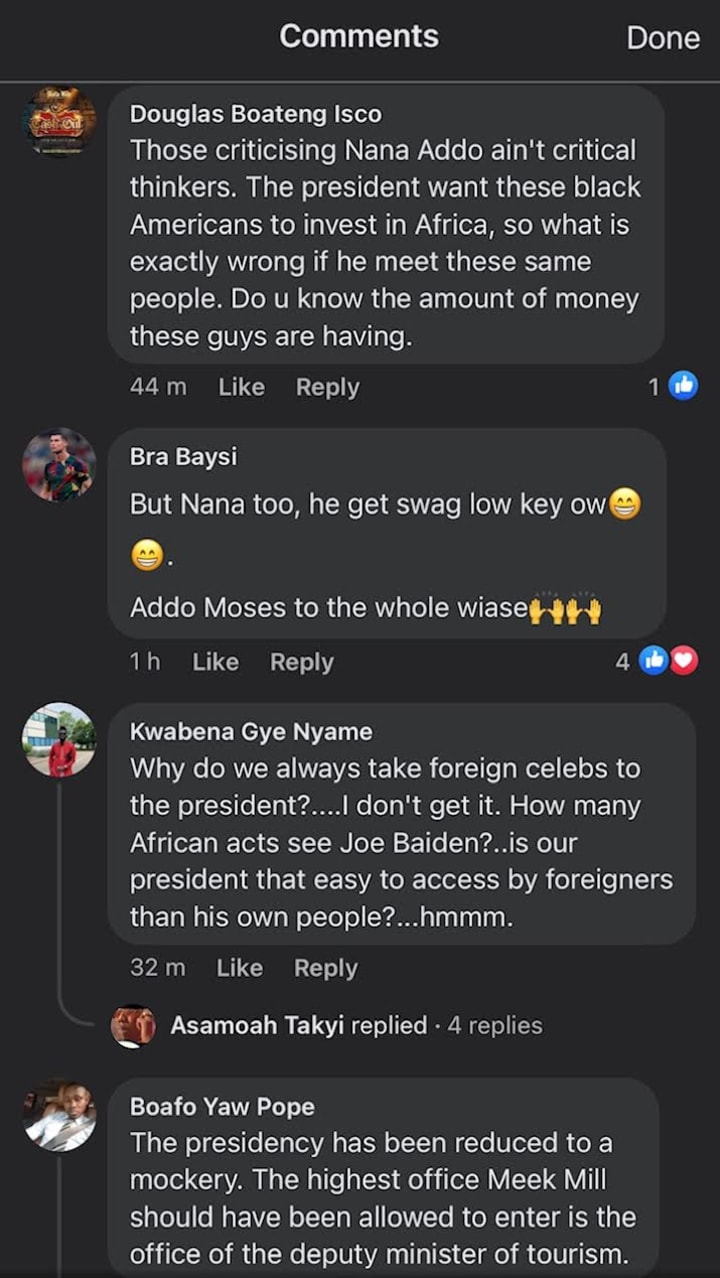Reply to Kwabena Gye Nyame's comment
720x1278 pixels.
click(x=325, y=968)
